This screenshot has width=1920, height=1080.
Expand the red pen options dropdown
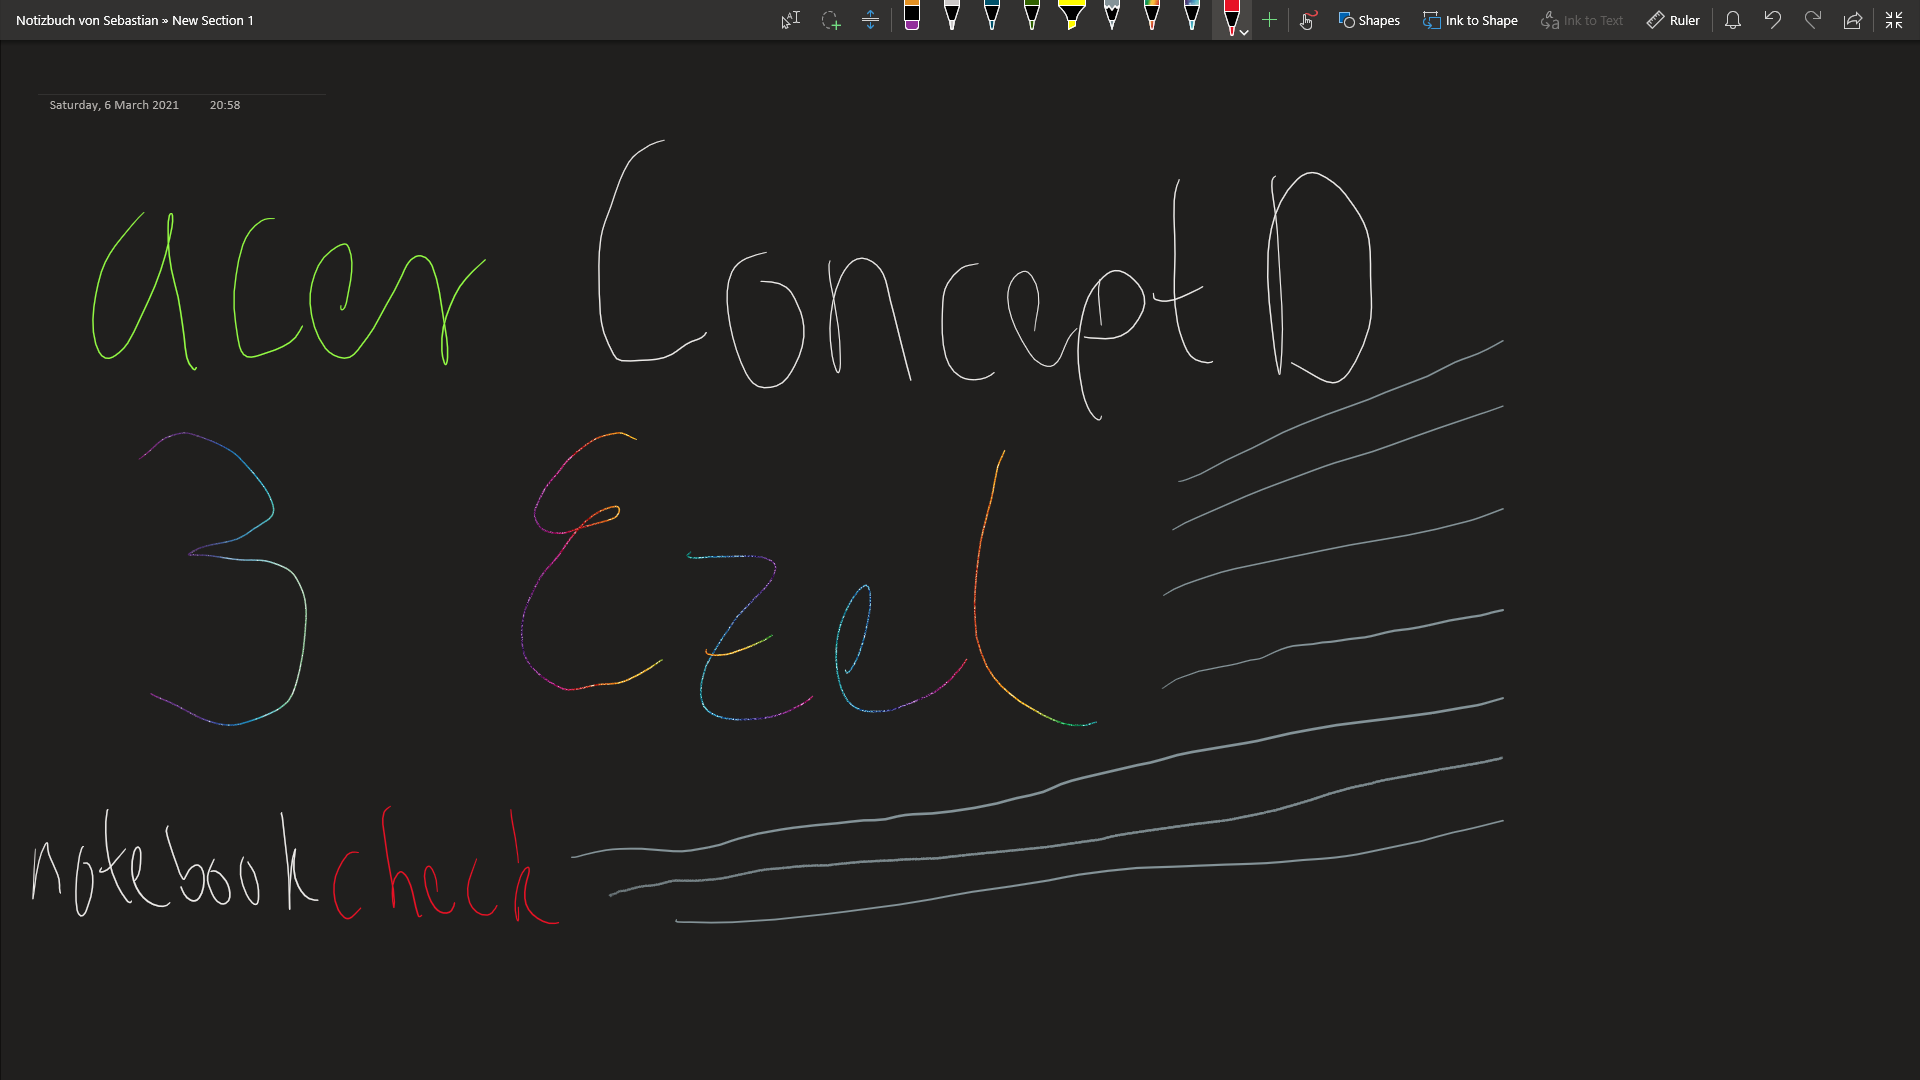(x=1244, y=32)
